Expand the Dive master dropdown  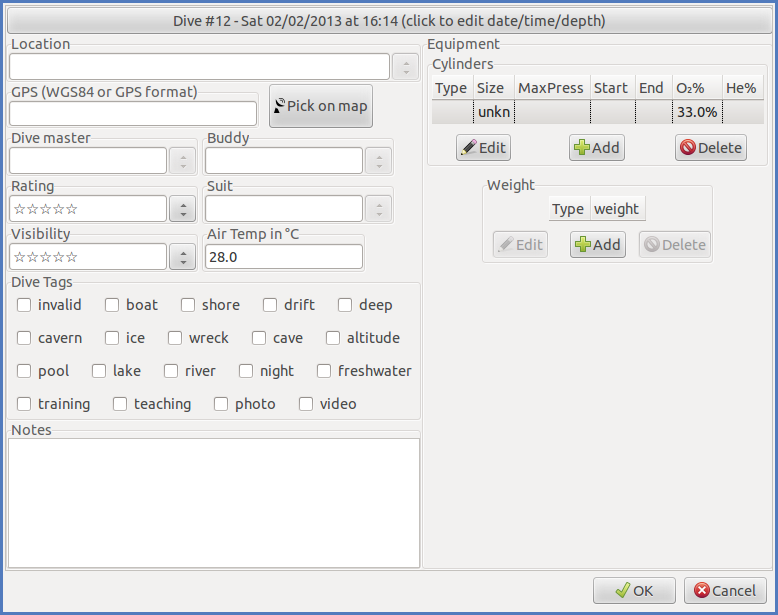[x=183, y=161]
